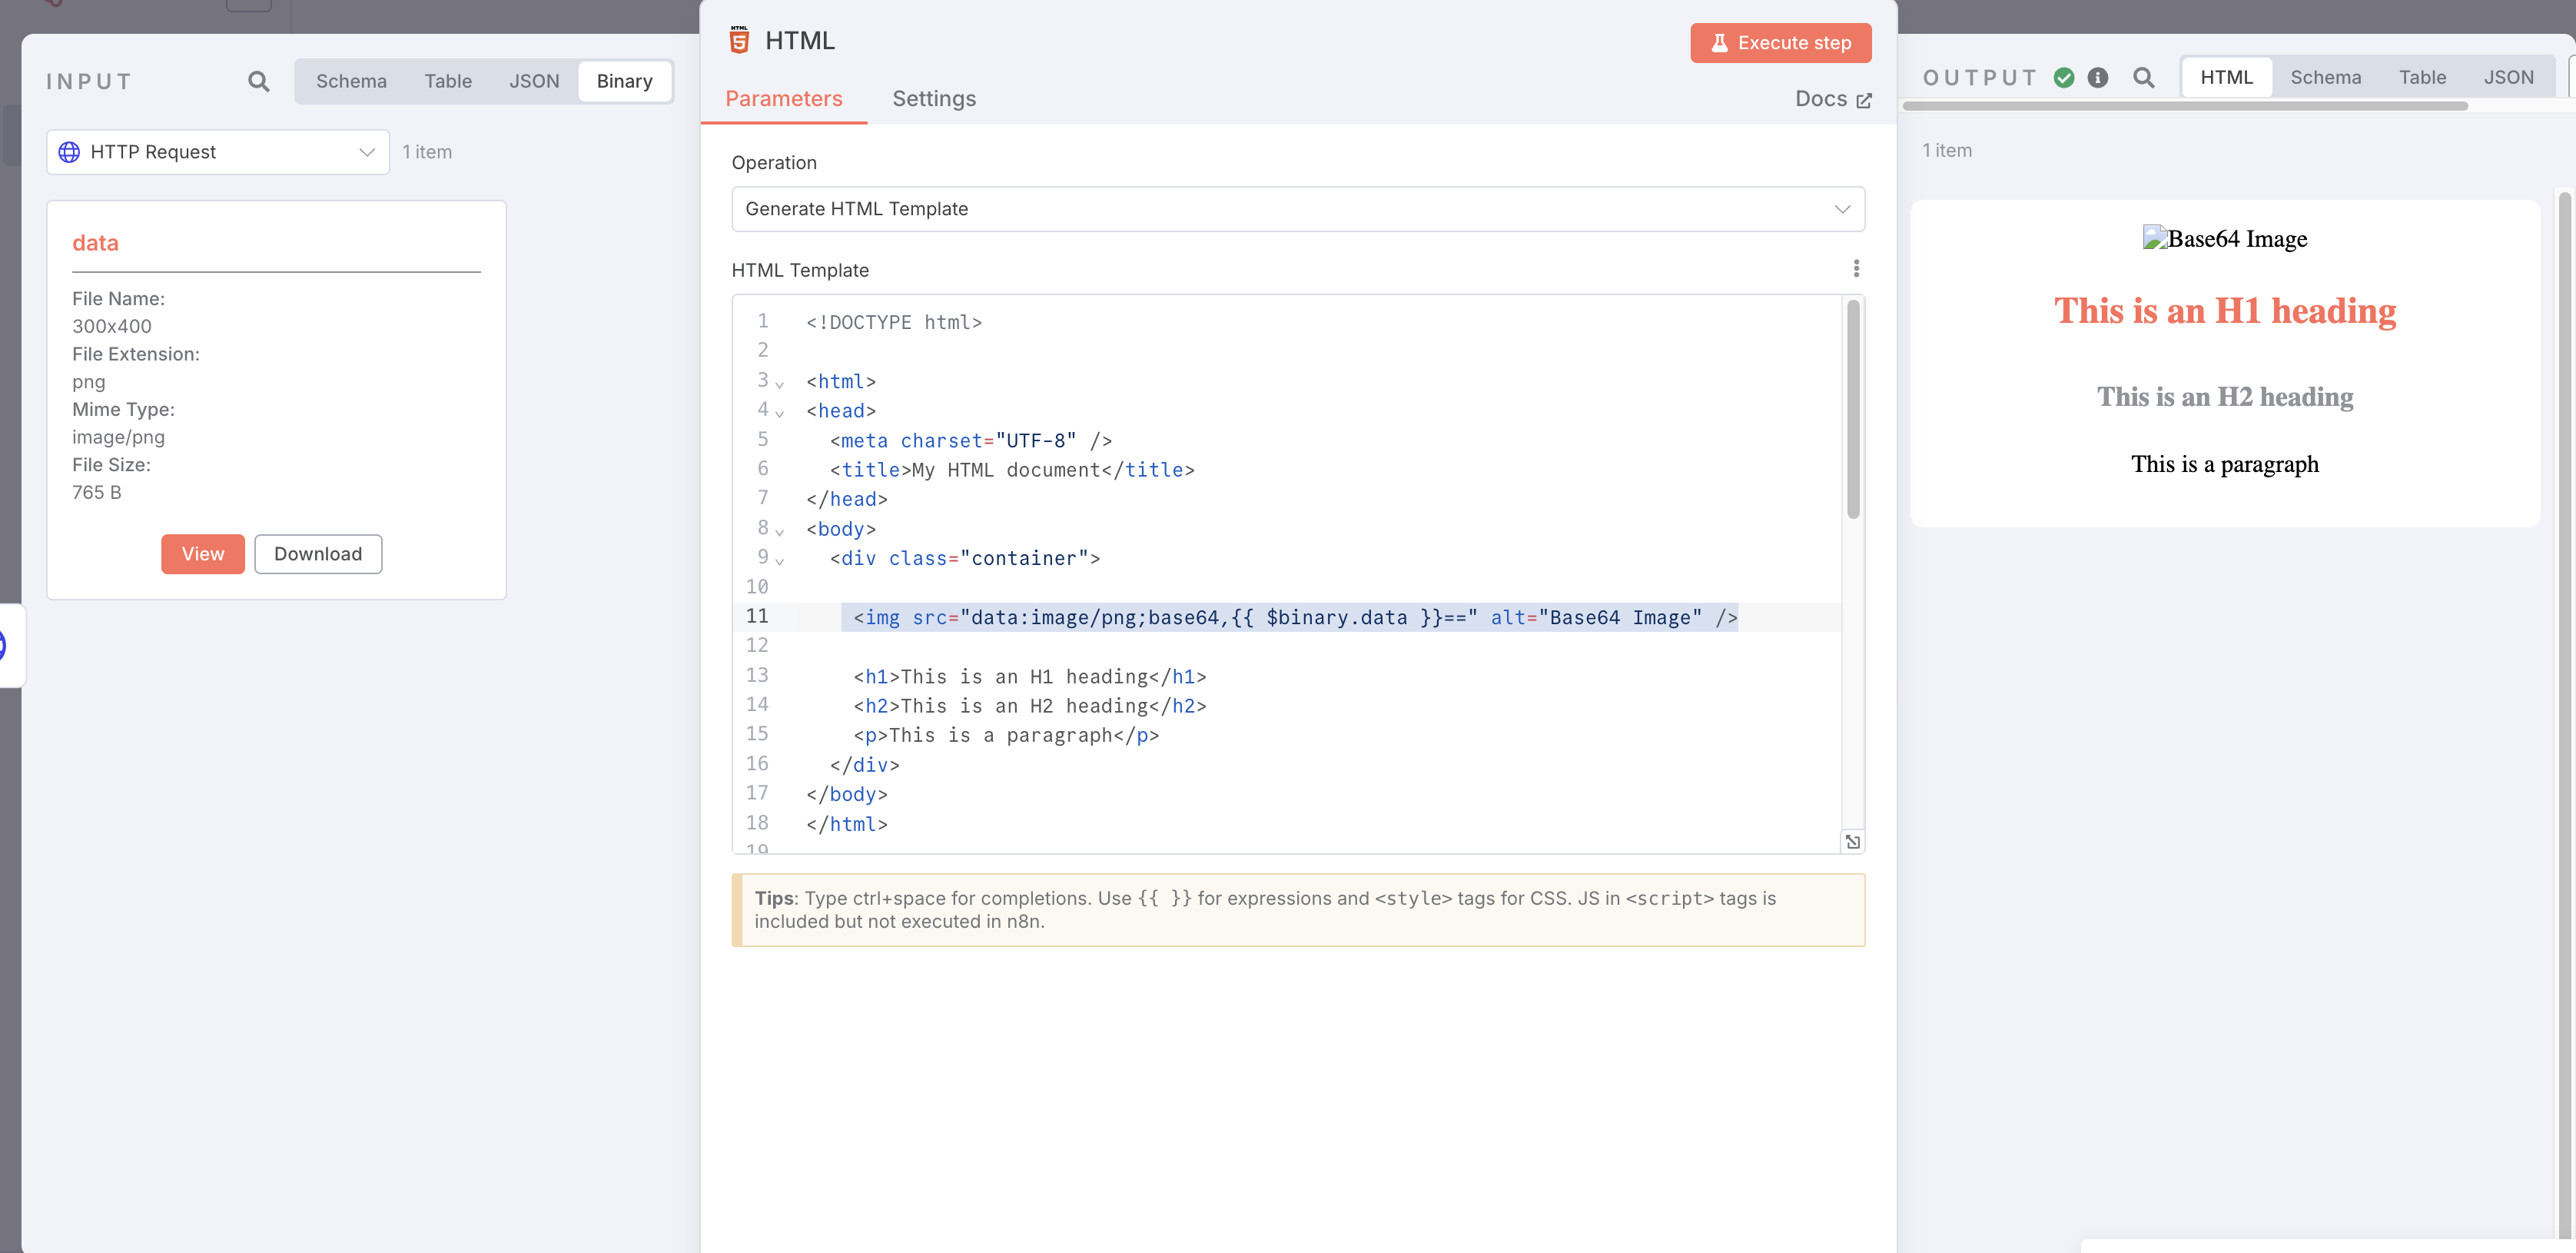Open the HTTP Request node dropdown
Image resolution: width=2576 pixels, height=1253 pixels.
(x=218, y=152)
